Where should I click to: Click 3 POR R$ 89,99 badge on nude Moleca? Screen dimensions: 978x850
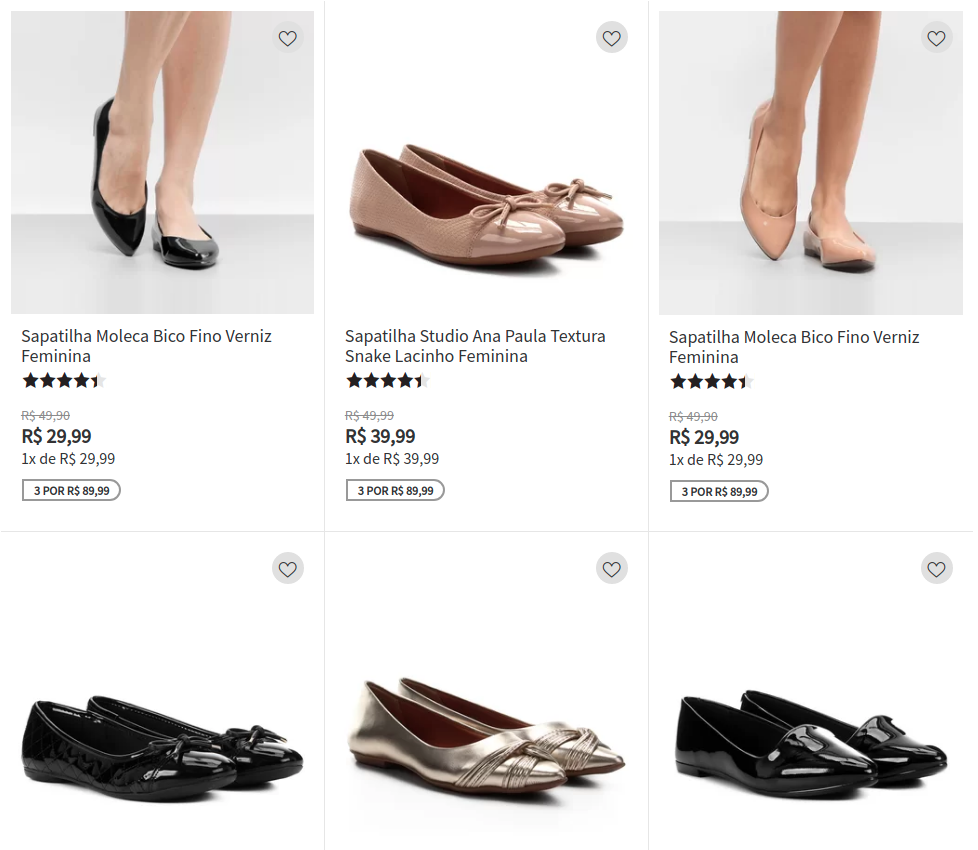click(719, 491)
